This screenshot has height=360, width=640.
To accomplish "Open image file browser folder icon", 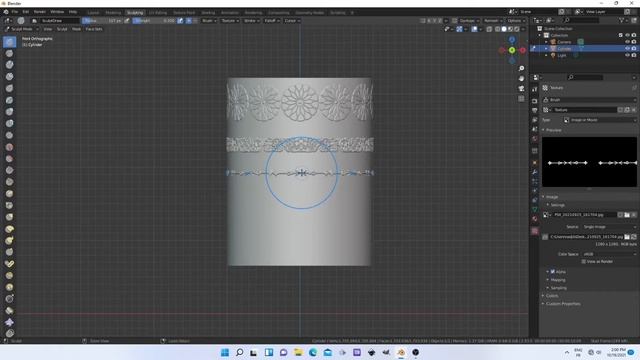I will coord(627,237).
